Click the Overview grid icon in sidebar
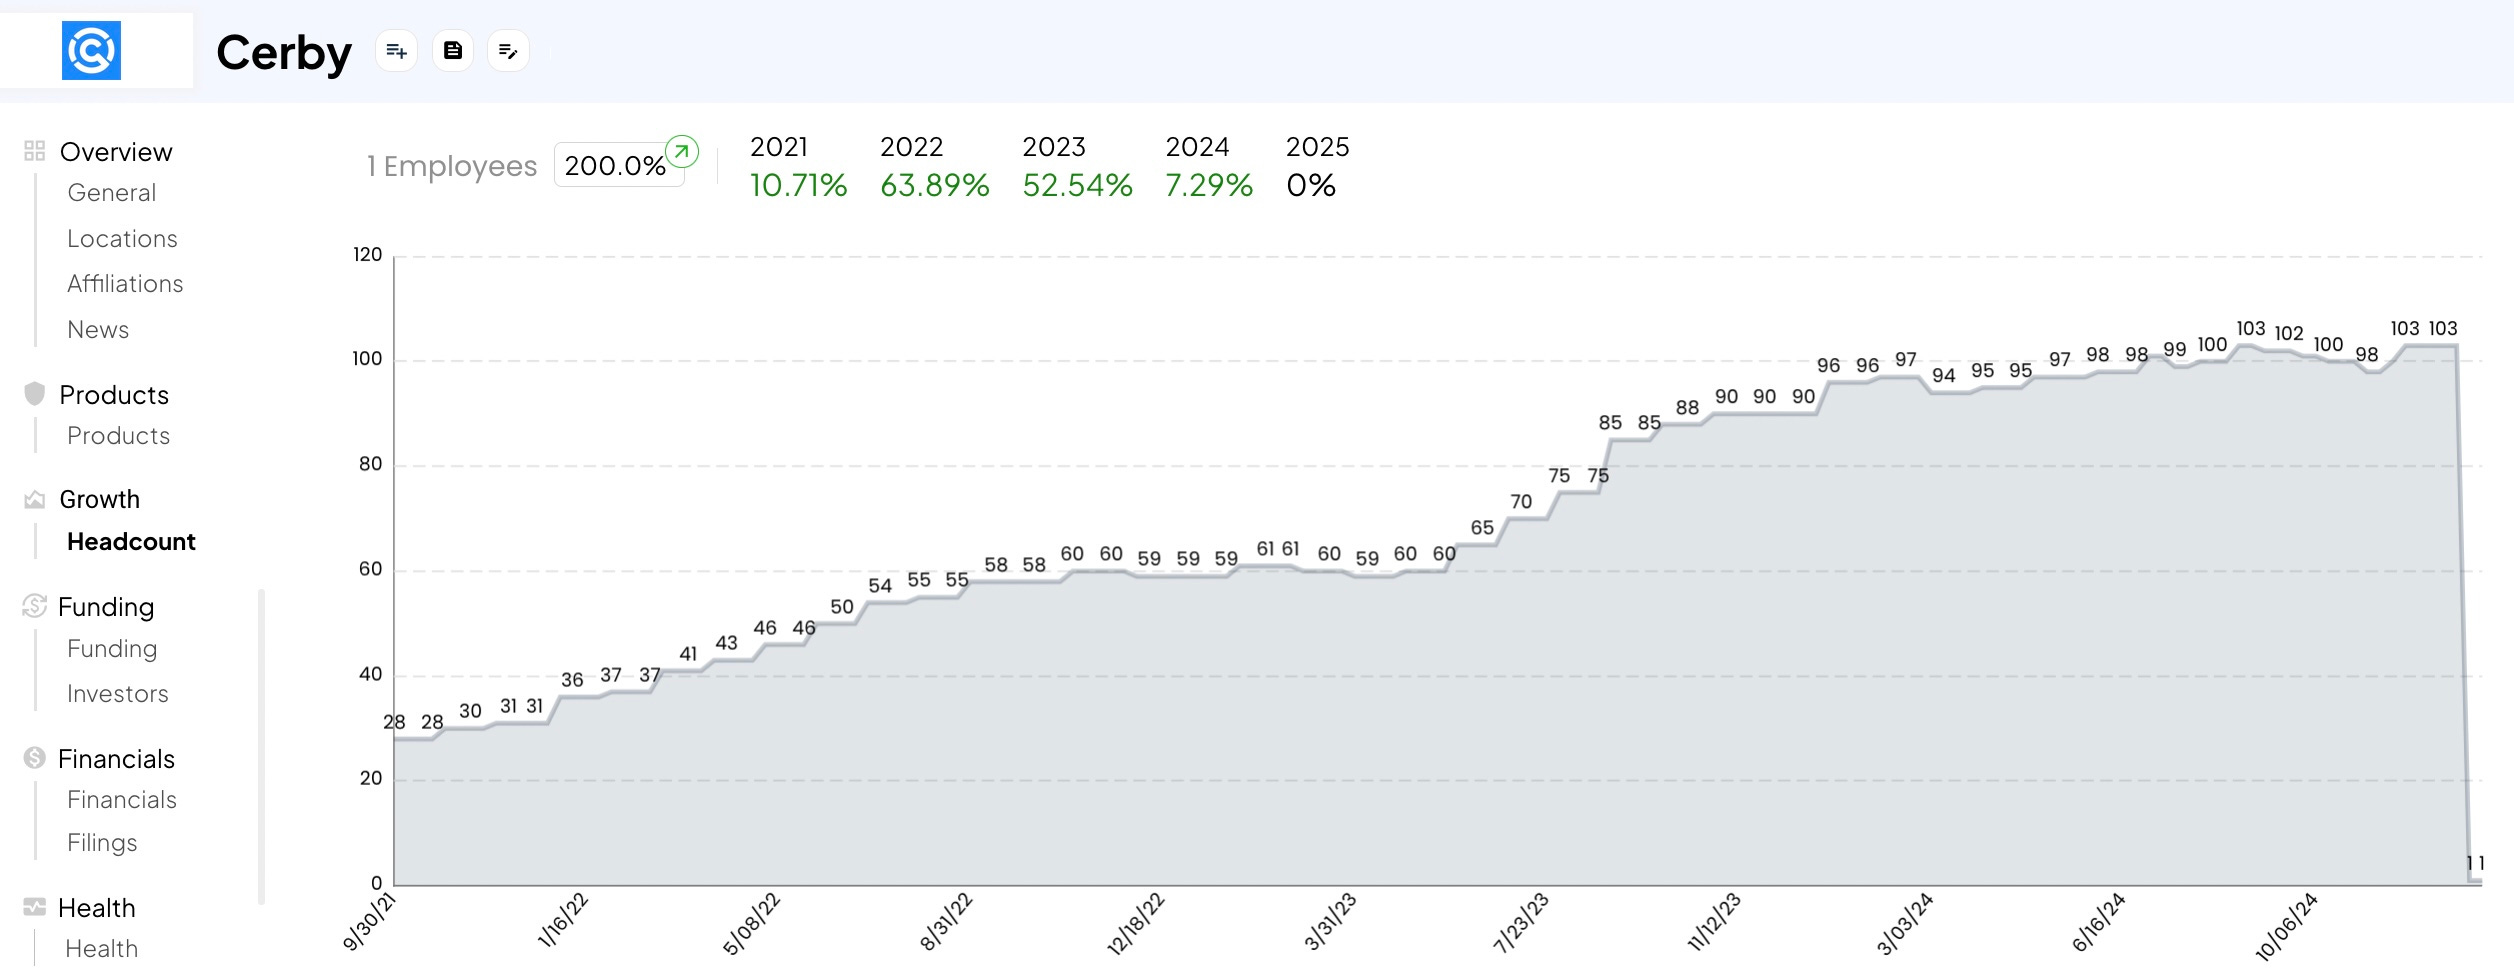This screenshot has height=974, width=2514. coord(35,151)
